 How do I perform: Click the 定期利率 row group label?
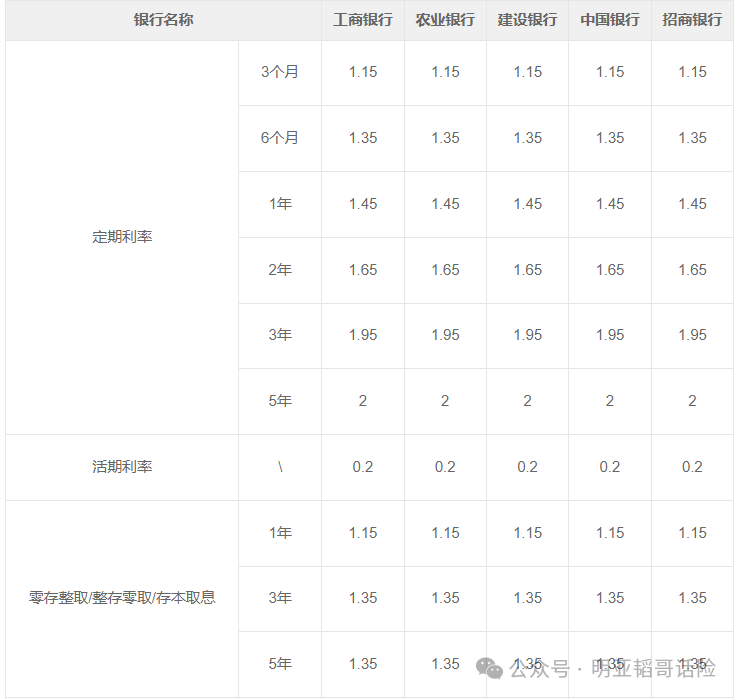coord(122,237)
